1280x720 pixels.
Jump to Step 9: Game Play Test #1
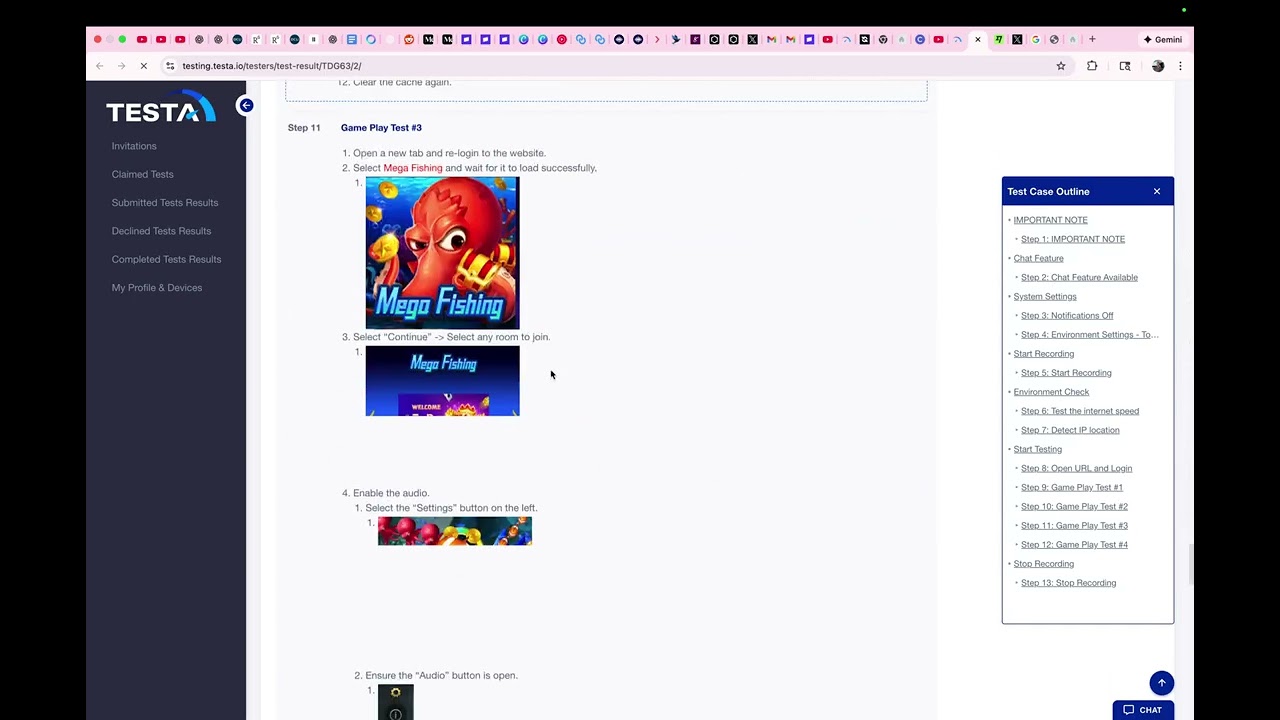tap(1071, 487)
